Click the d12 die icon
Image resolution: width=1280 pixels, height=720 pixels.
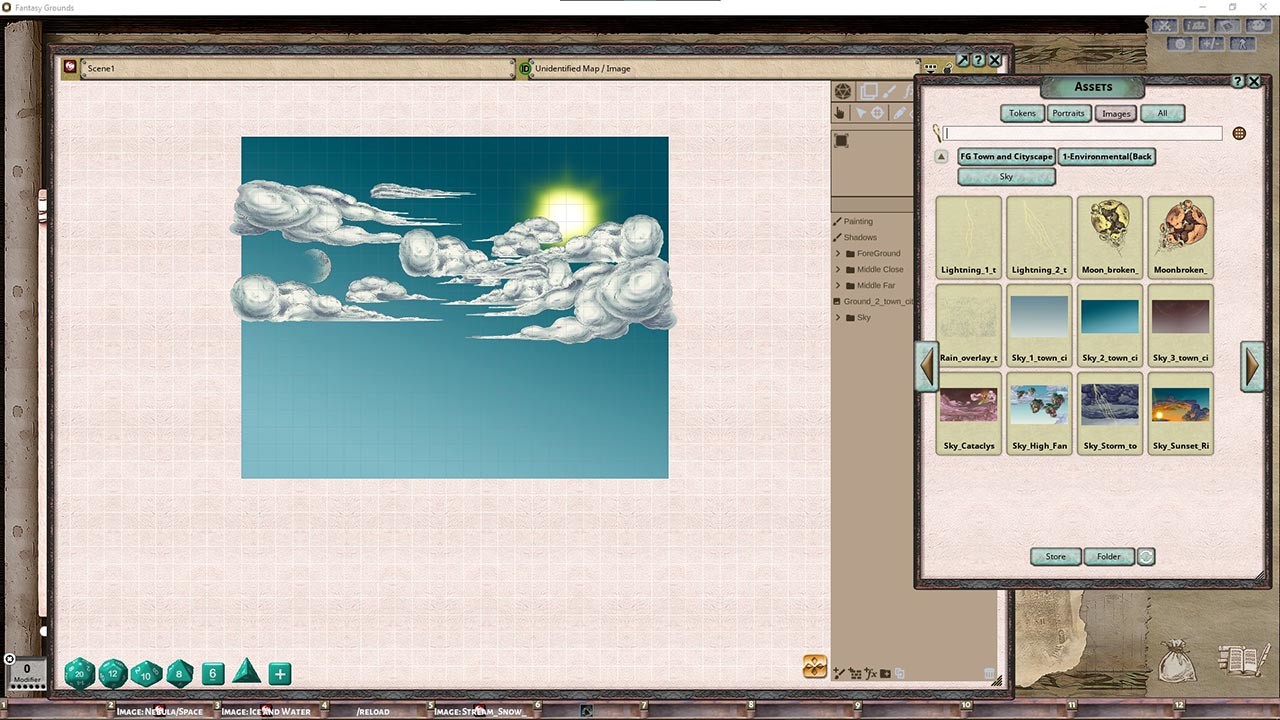[113, 673]
